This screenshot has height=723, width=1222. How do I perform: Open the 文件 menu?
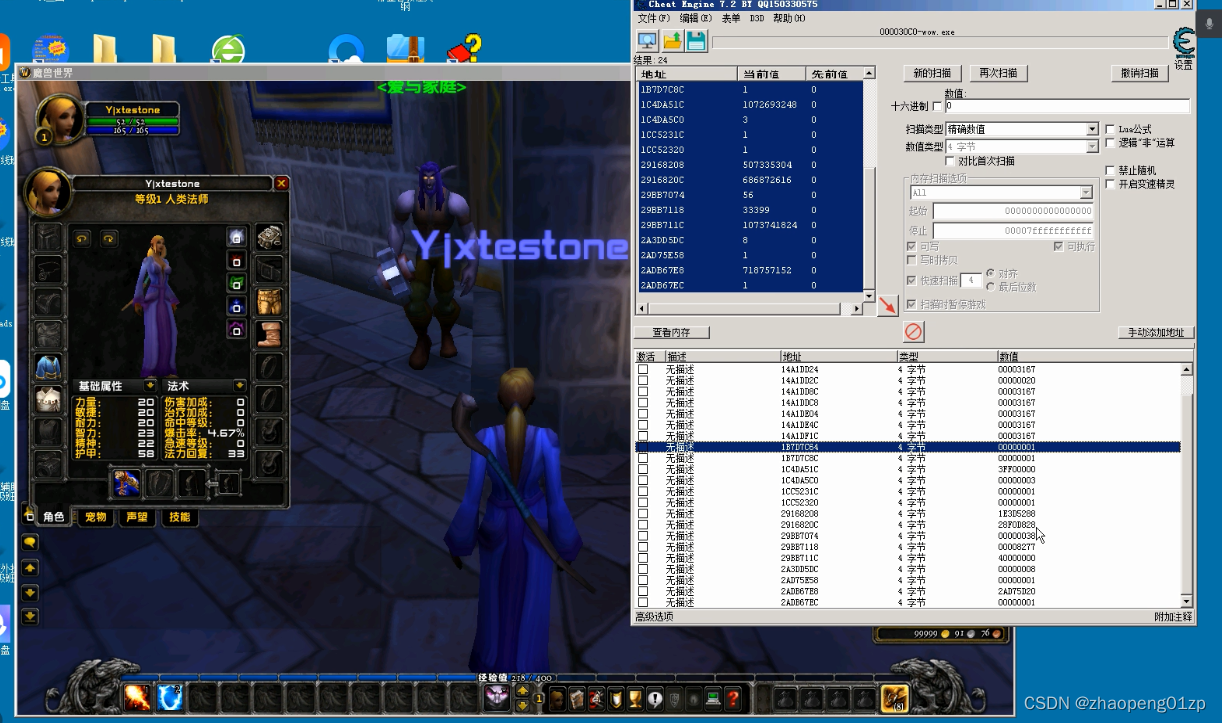pyautogui.click(x=654, y=18)
